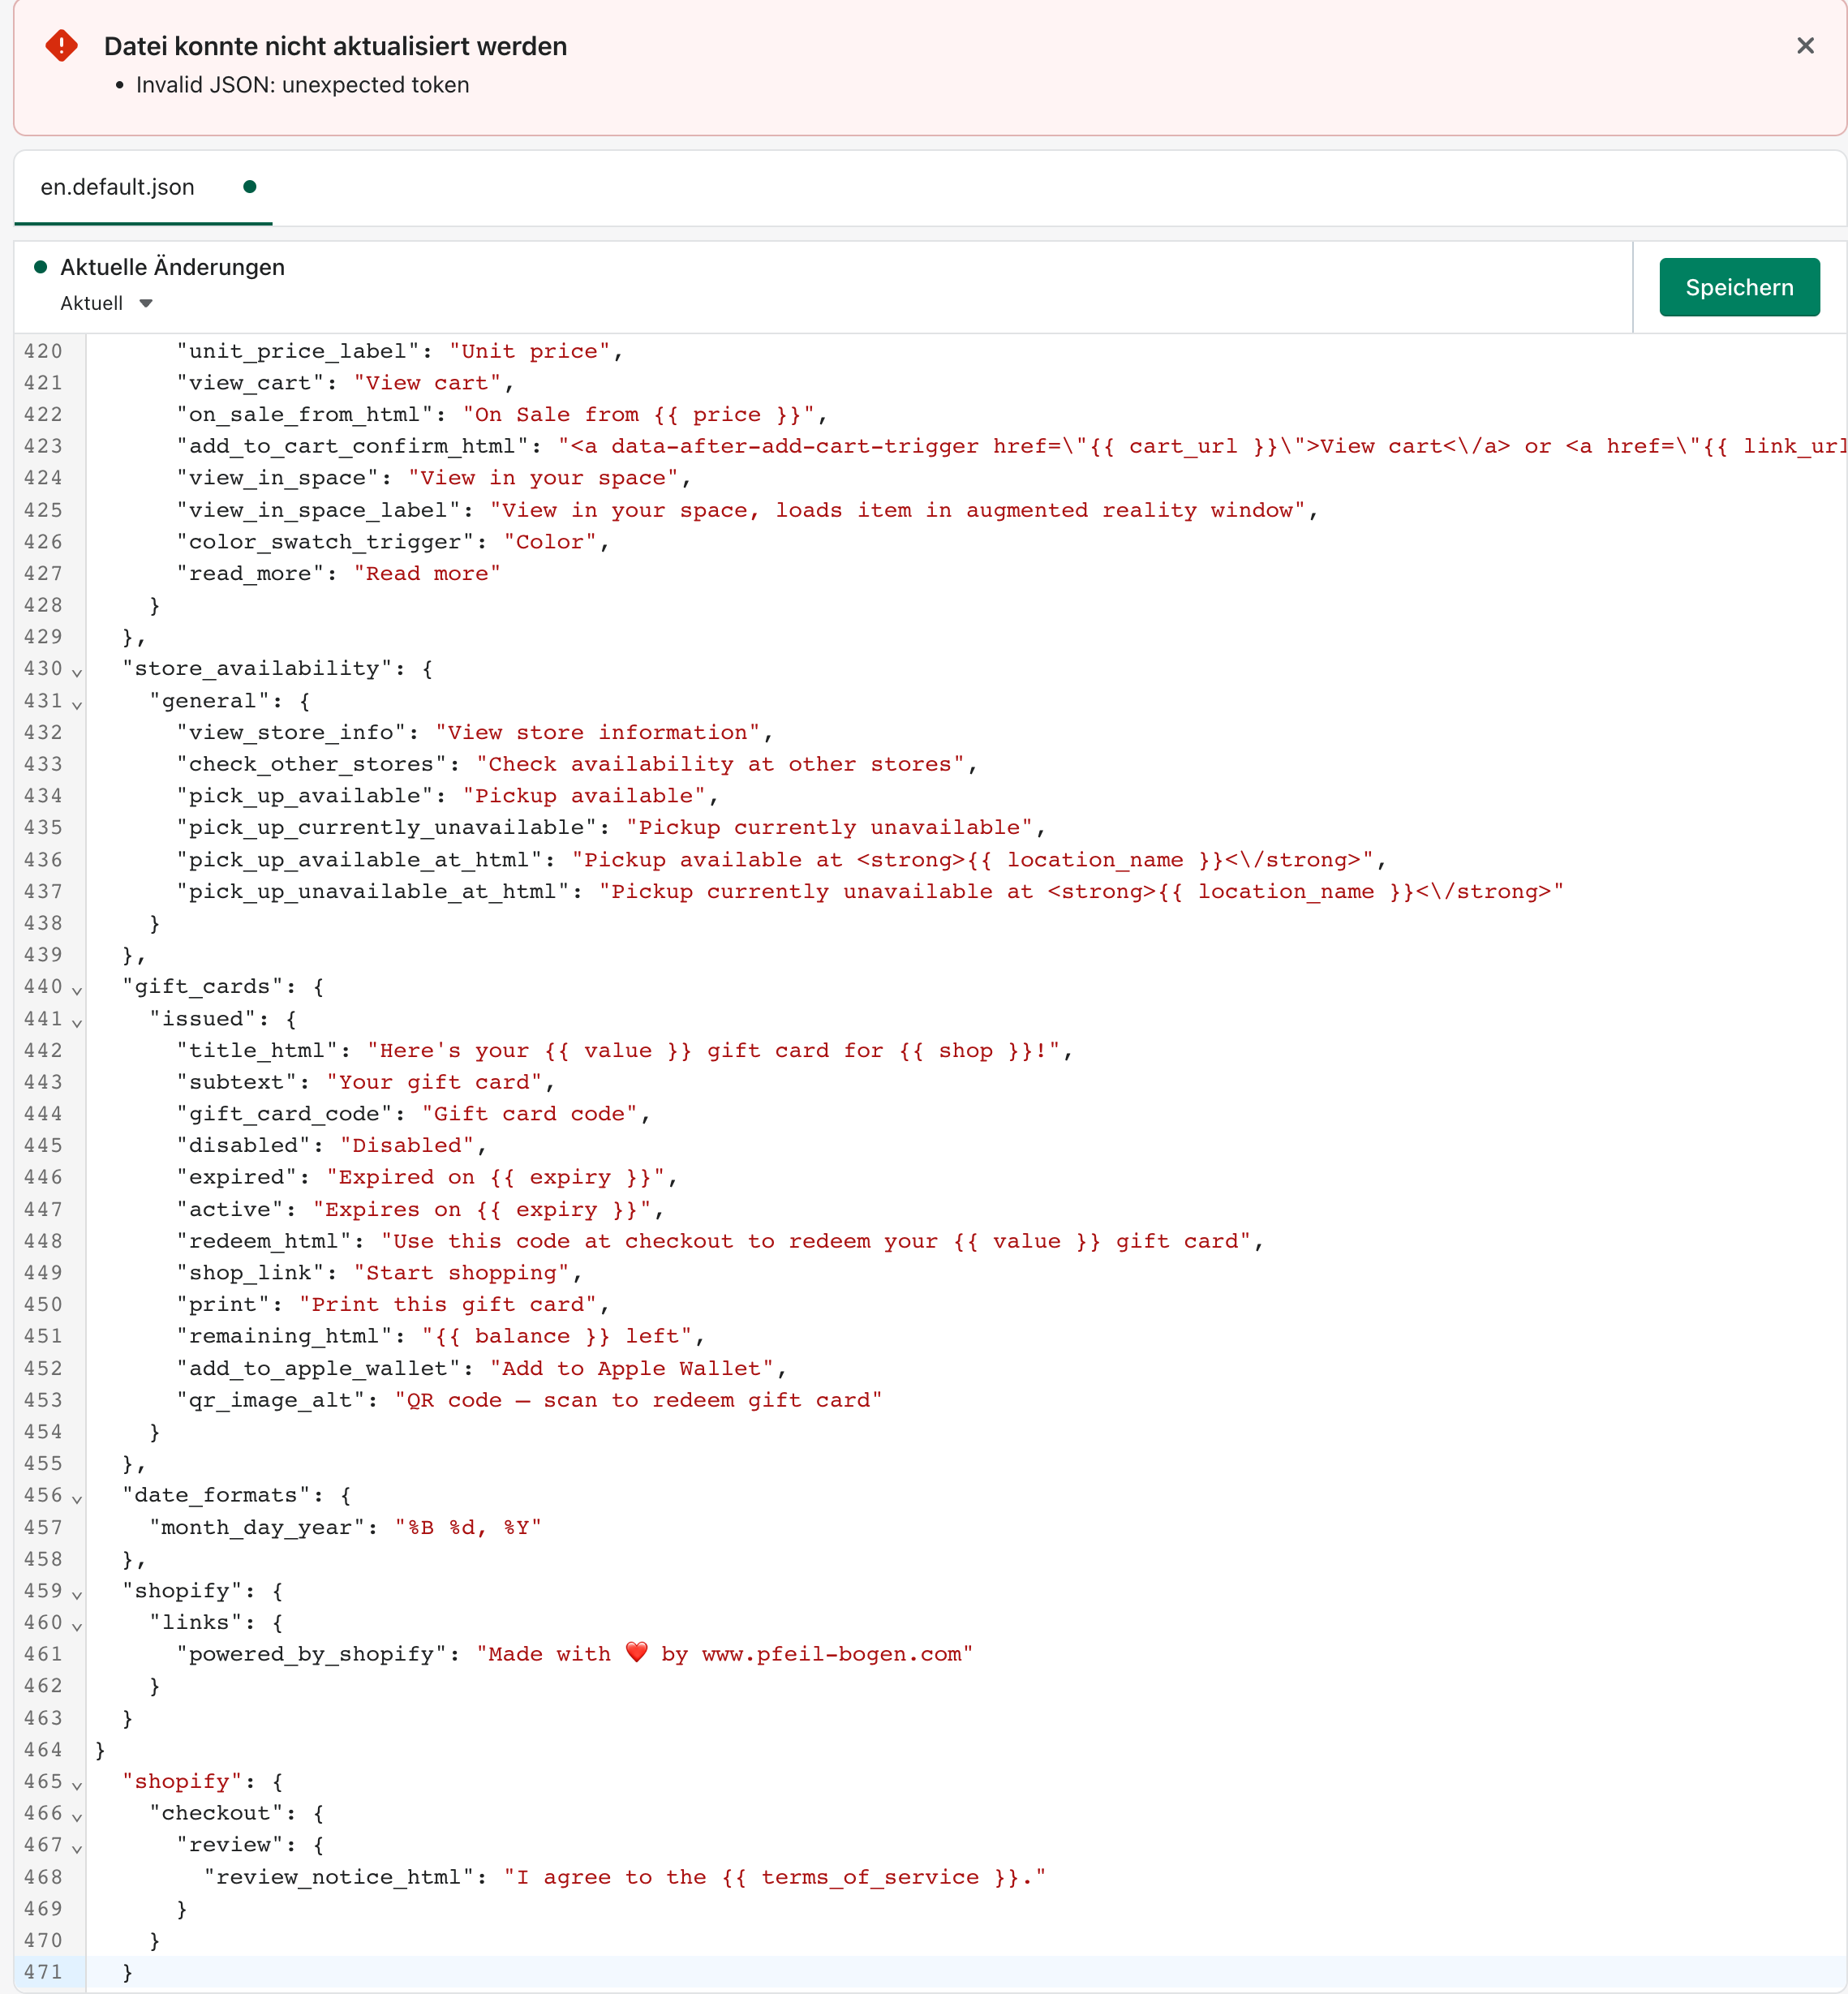Collapse shopify block at line 459

[77, 1594]
